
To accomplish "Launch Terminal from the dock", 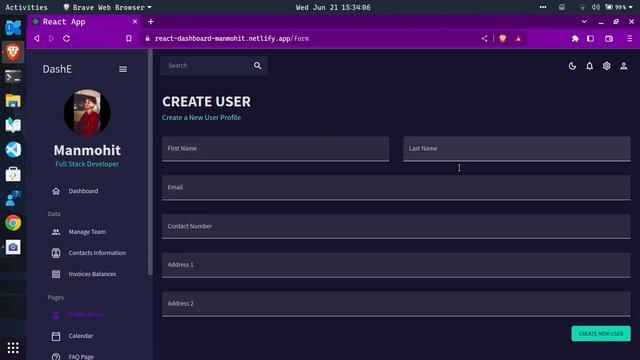I will pos(13,76).
